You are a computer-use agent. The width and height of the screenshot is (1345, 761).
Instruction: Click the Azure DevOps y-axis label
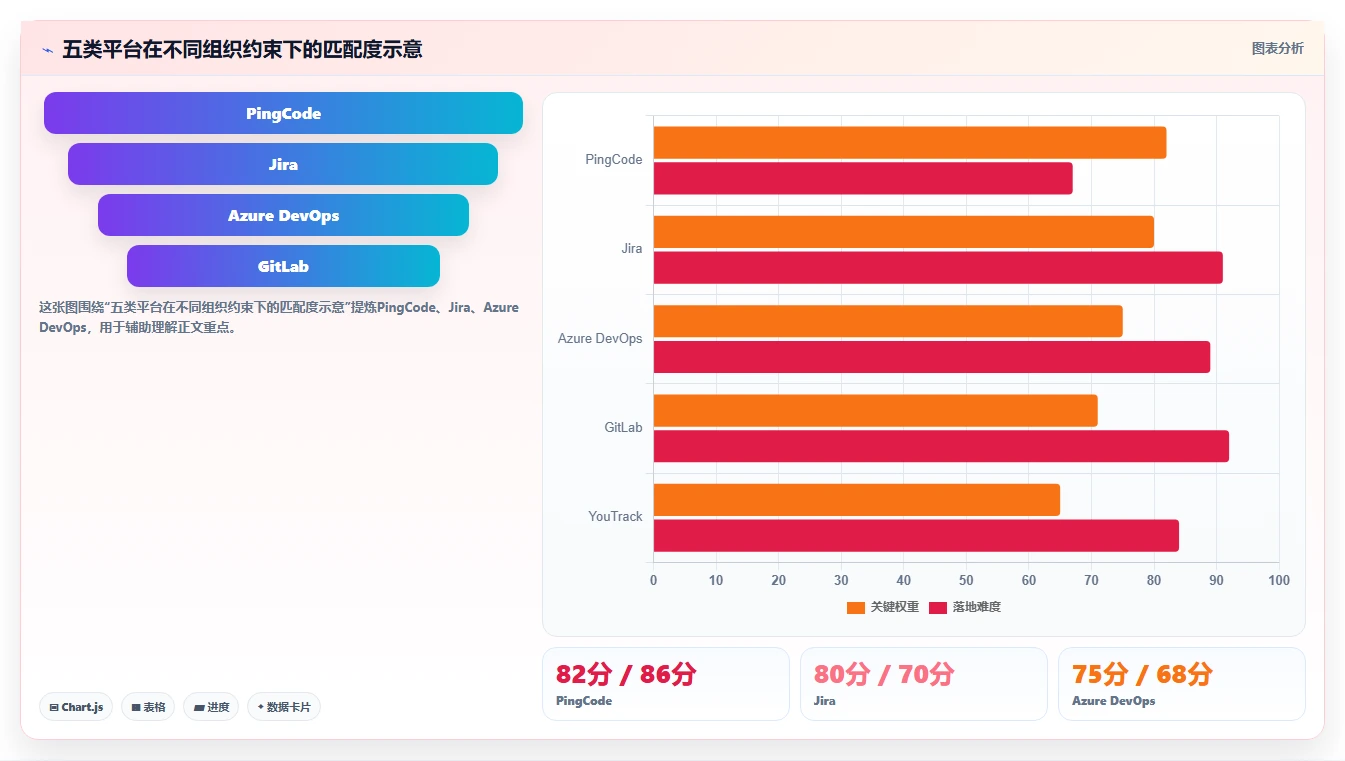(x=600, y=339)
